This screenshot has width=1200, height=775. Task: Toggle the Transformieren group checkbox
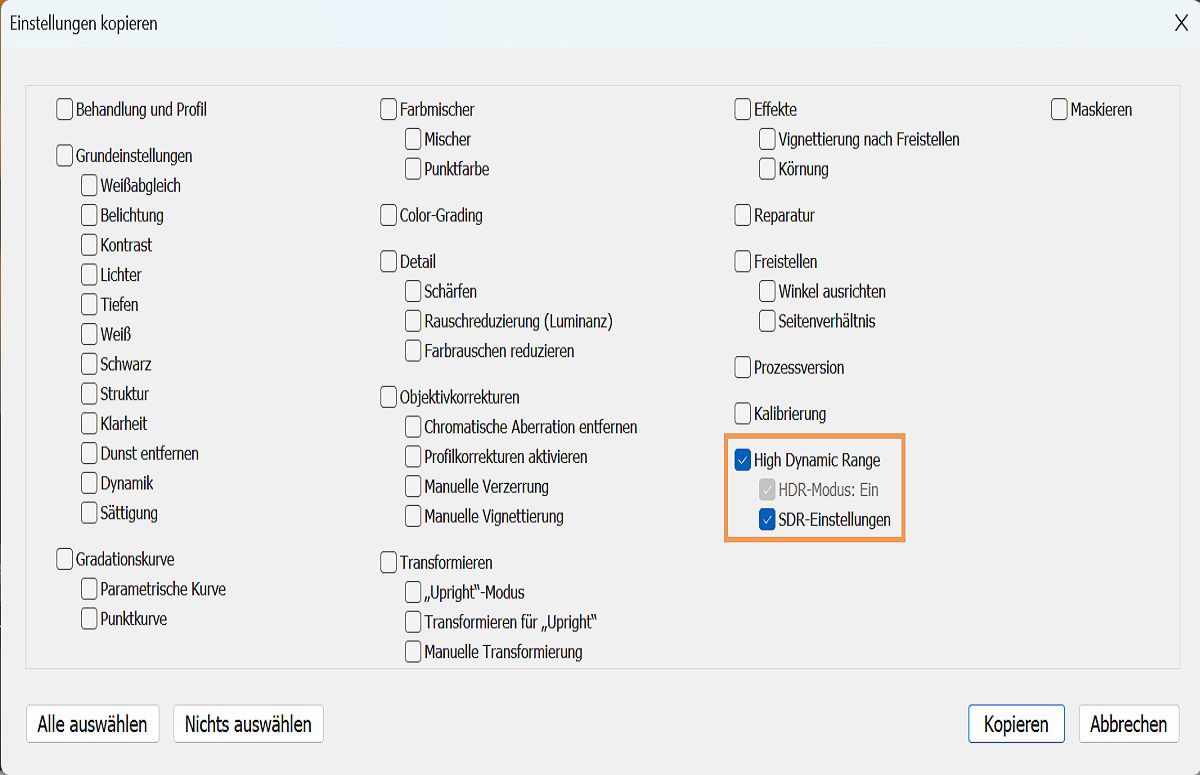[x=389, y=563]
